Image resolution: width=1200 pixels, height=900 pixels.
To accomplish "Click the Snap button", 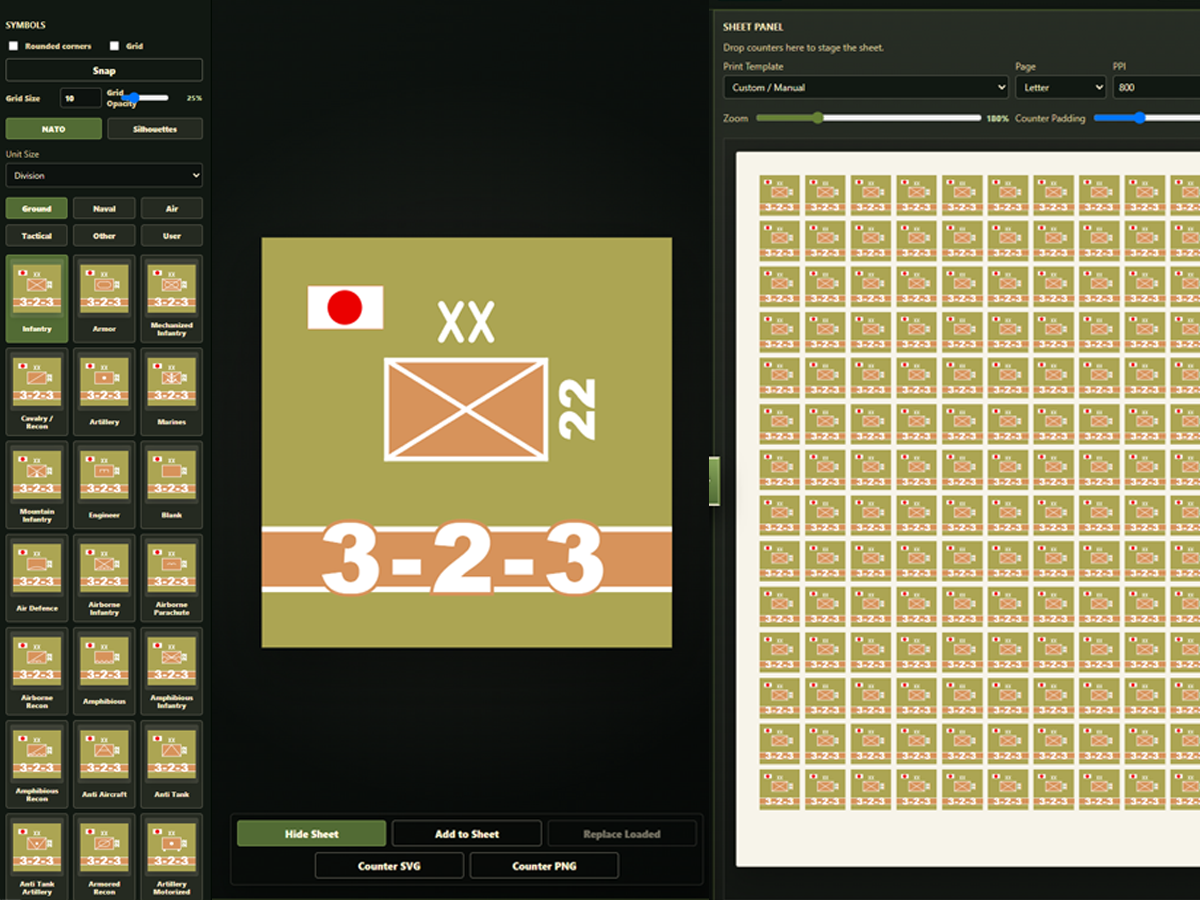I will coord(104,70).
